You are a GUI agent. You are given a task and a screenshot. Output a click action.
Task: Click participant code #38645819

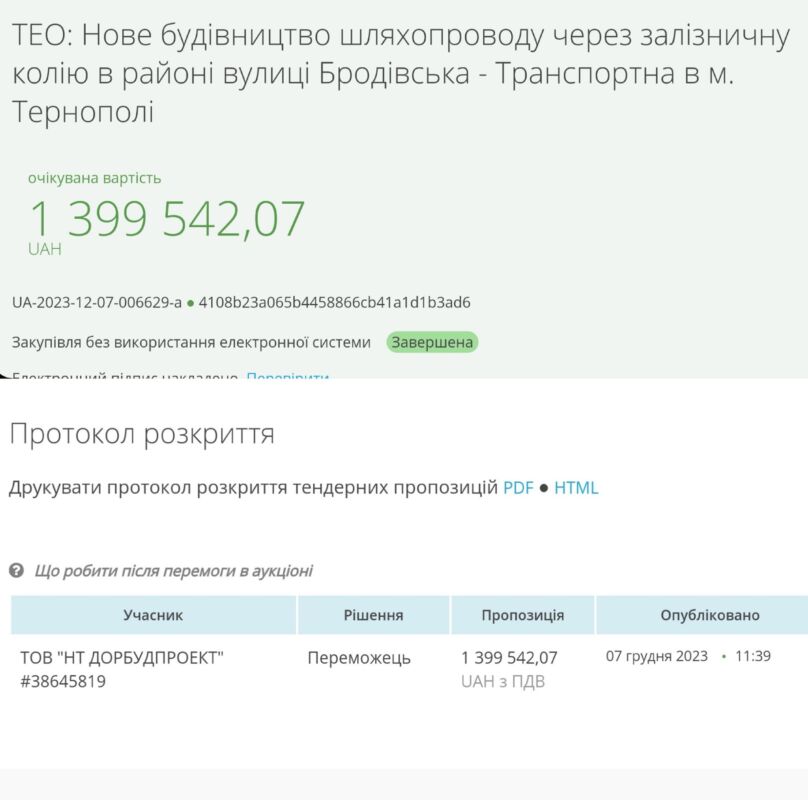(x=63, y=681)
